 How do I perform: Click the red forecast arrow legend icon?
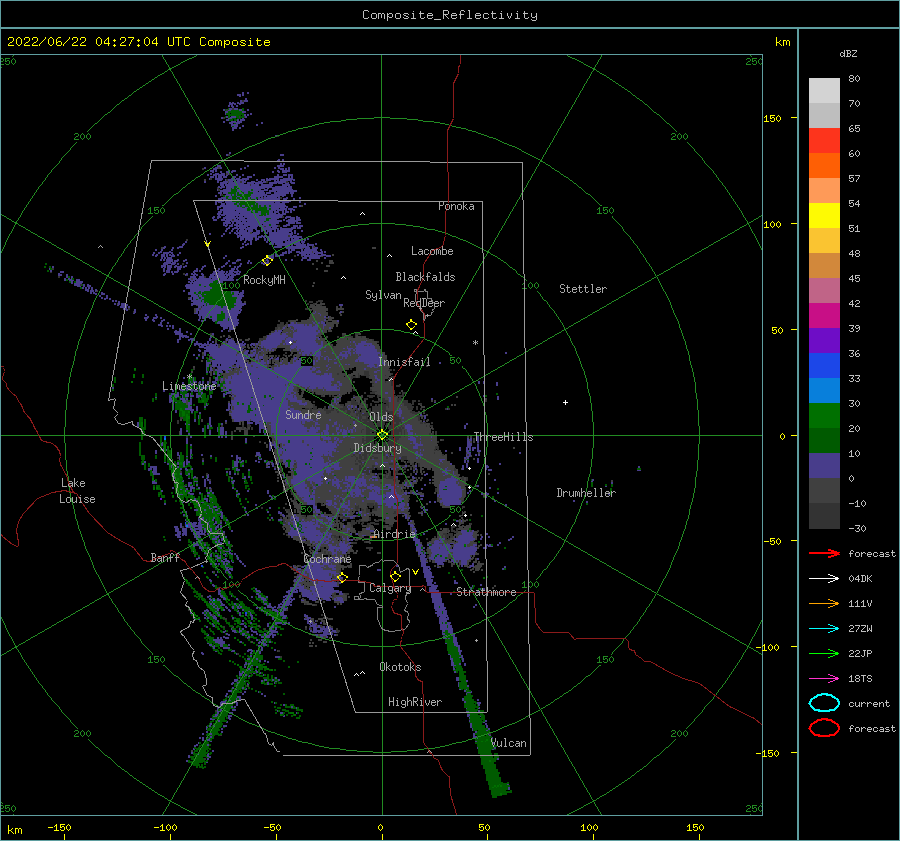(x=824, y=553)
